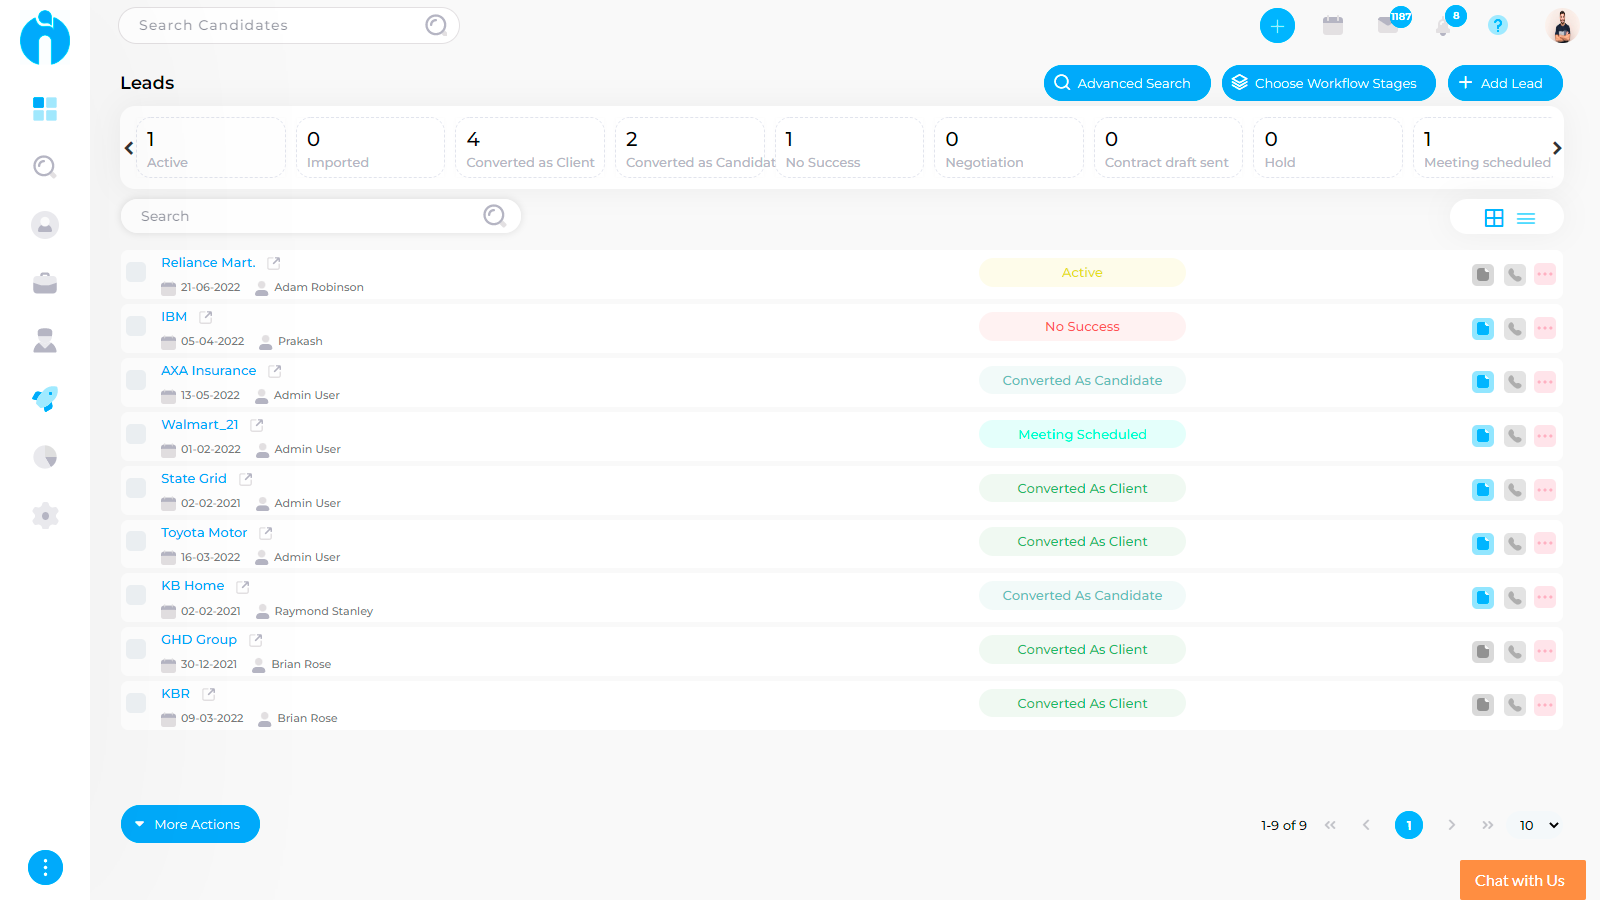Select the KBR row checkbox

pos(136,703)
